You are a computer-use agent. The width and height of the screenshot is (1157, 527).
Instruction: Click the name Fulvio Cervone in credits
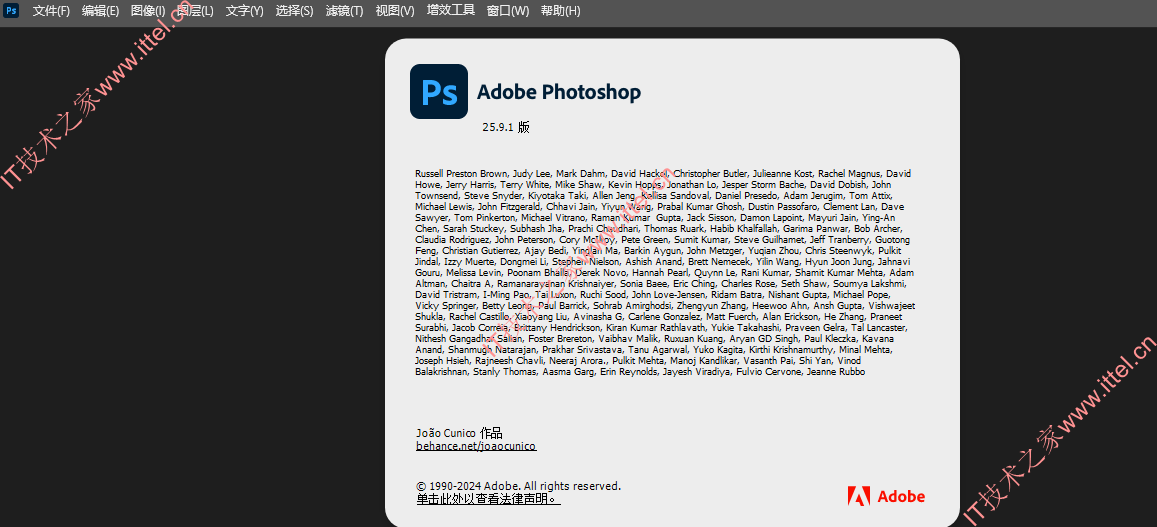(x=767, y=372)
